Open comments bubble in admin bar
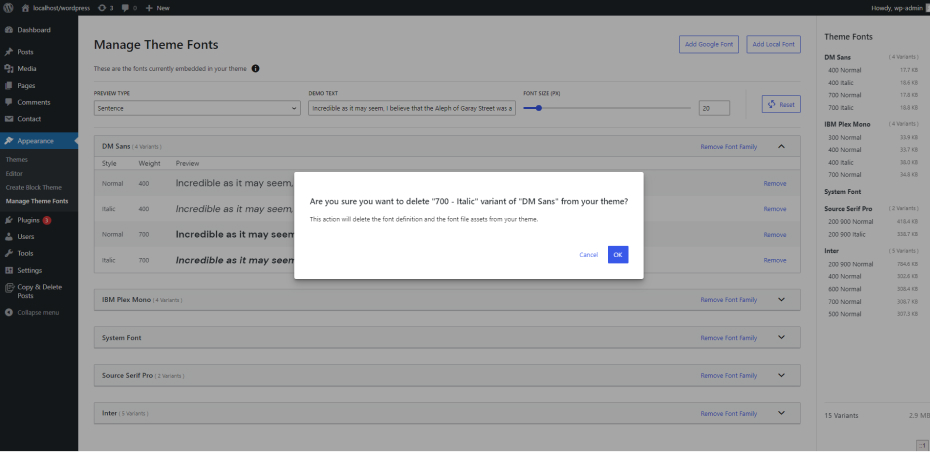Viewport: 930px width, 452px height. point(125,8)
